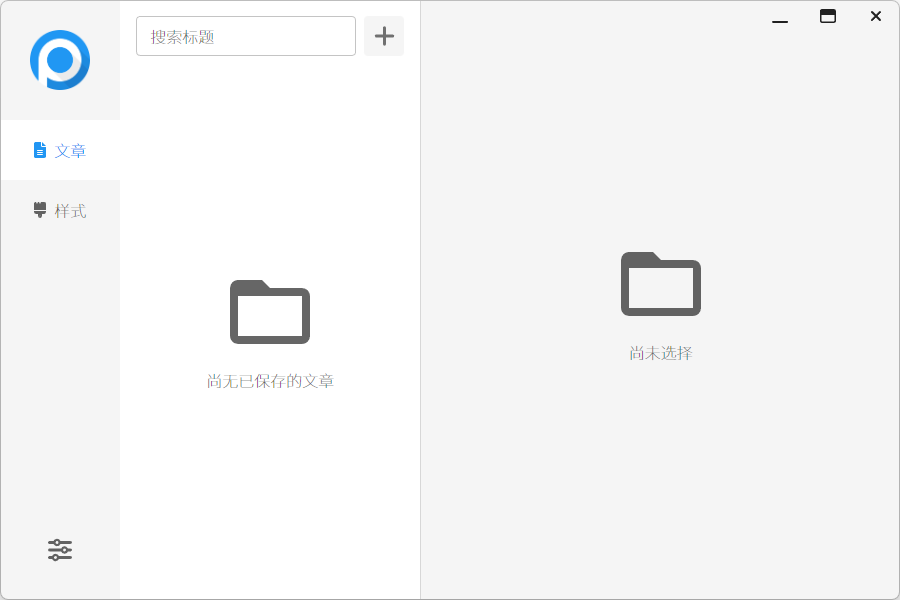Click the preferences icon at sidebar bottom
900x600 pixels.
tap(60, 550)
